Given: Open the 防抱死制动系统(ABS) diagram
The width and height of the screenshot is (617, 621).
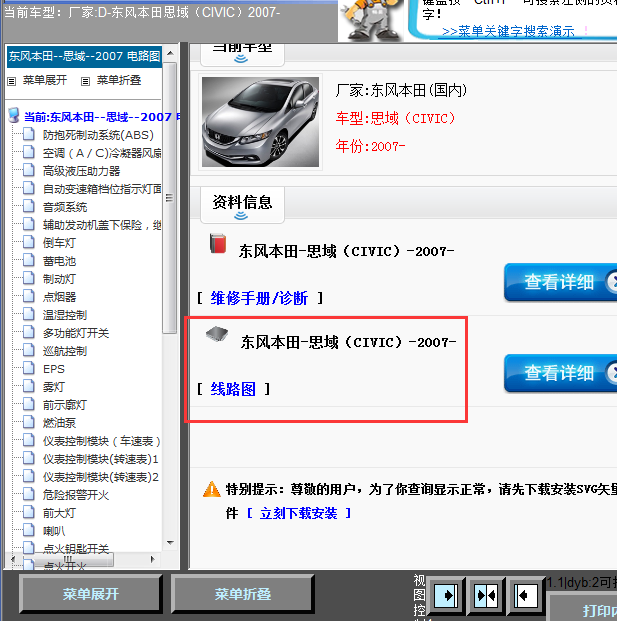Looking at the screenshot, I should [x=98, y=135].
